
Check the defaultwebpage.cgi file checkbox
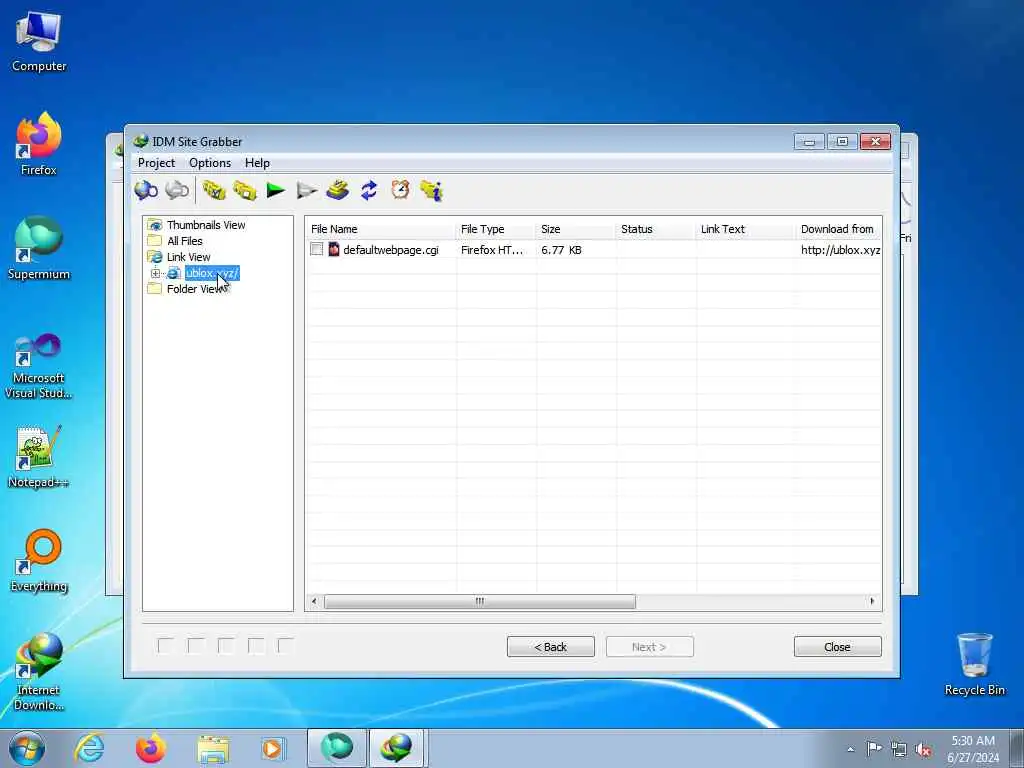317,249
